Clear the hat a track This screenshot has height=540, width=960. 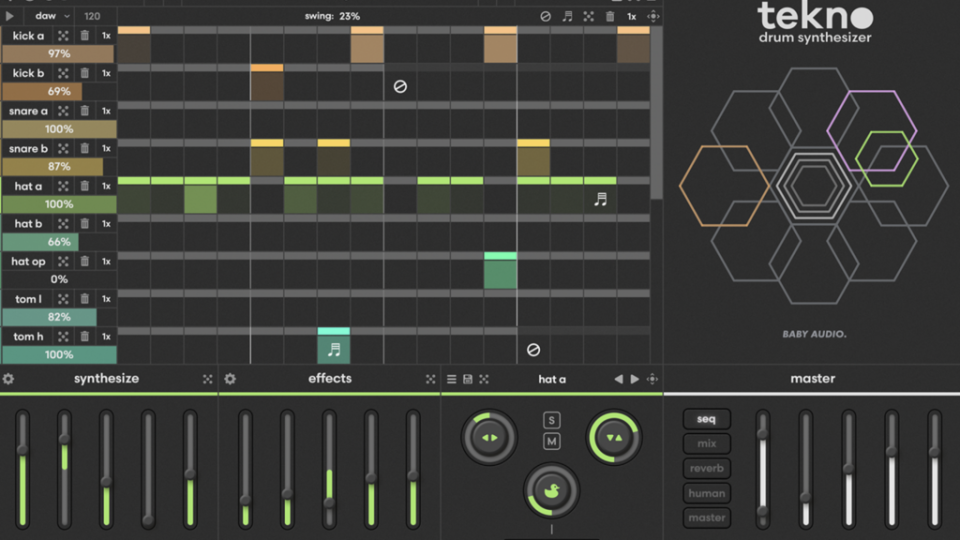tap(84, 186)
